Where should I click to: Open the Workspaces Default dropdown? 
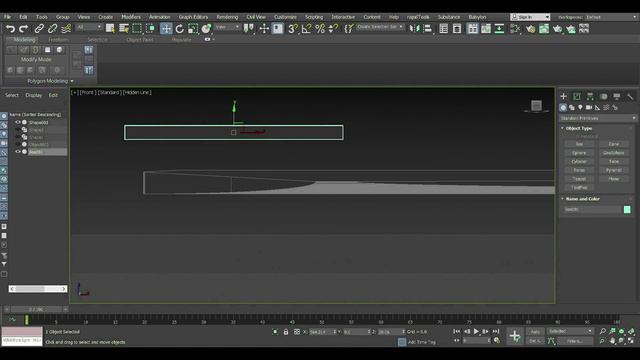(611, 17)
